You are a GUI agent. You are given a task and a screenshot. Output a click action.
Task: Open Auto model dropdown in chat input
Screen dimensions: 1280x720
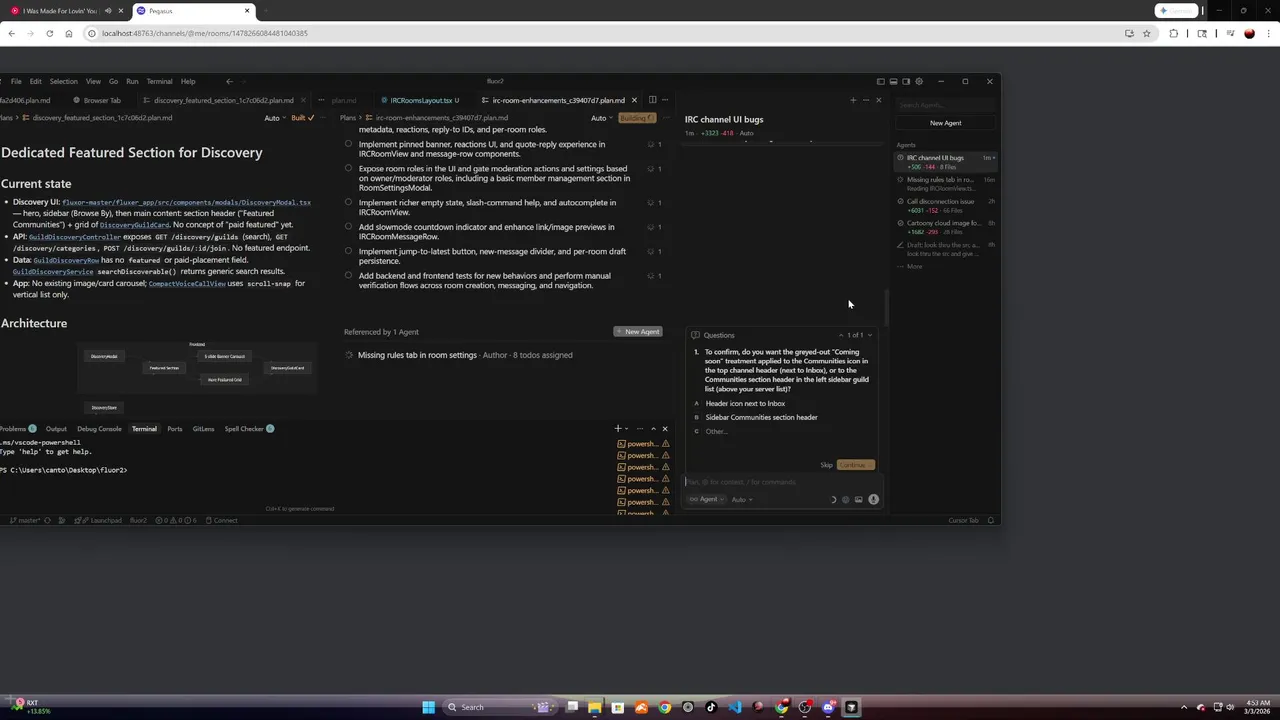click(742, 499)
